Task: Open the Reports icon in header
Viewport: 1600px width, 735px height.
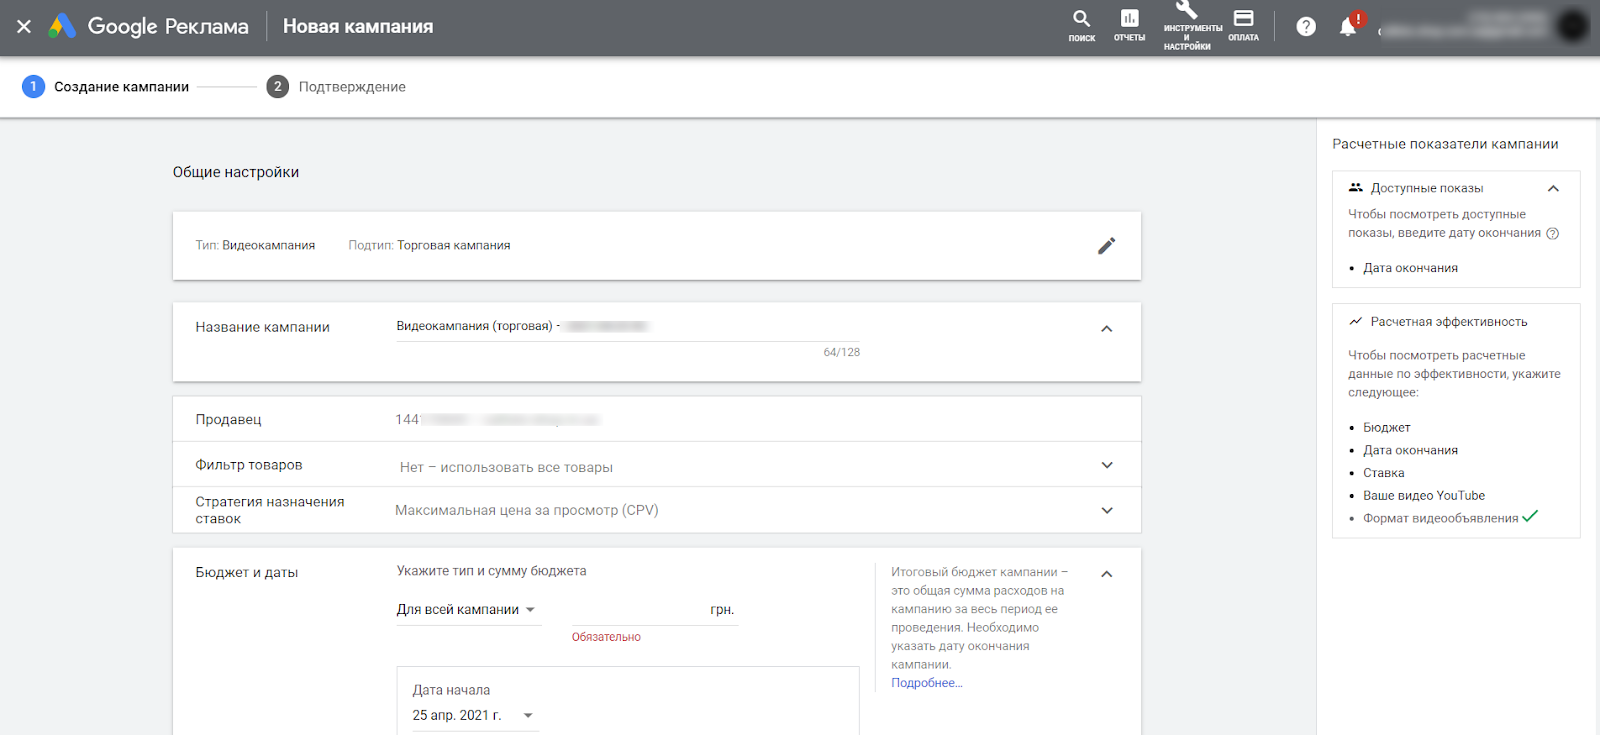Action: (1129, 20)
